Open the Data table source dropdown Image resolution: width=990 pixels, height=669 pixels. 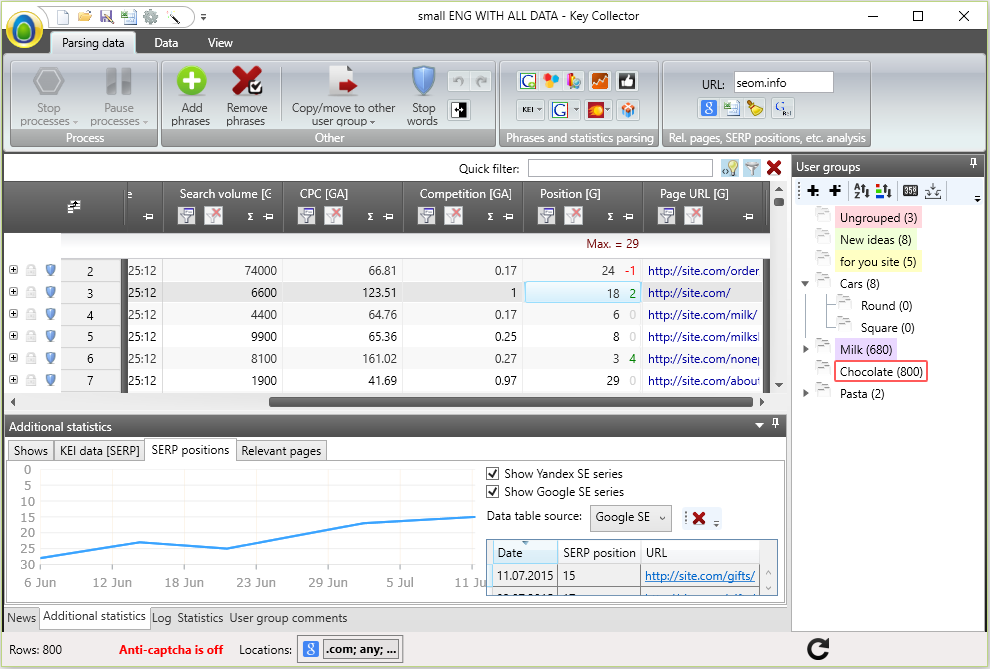point(629,517)
